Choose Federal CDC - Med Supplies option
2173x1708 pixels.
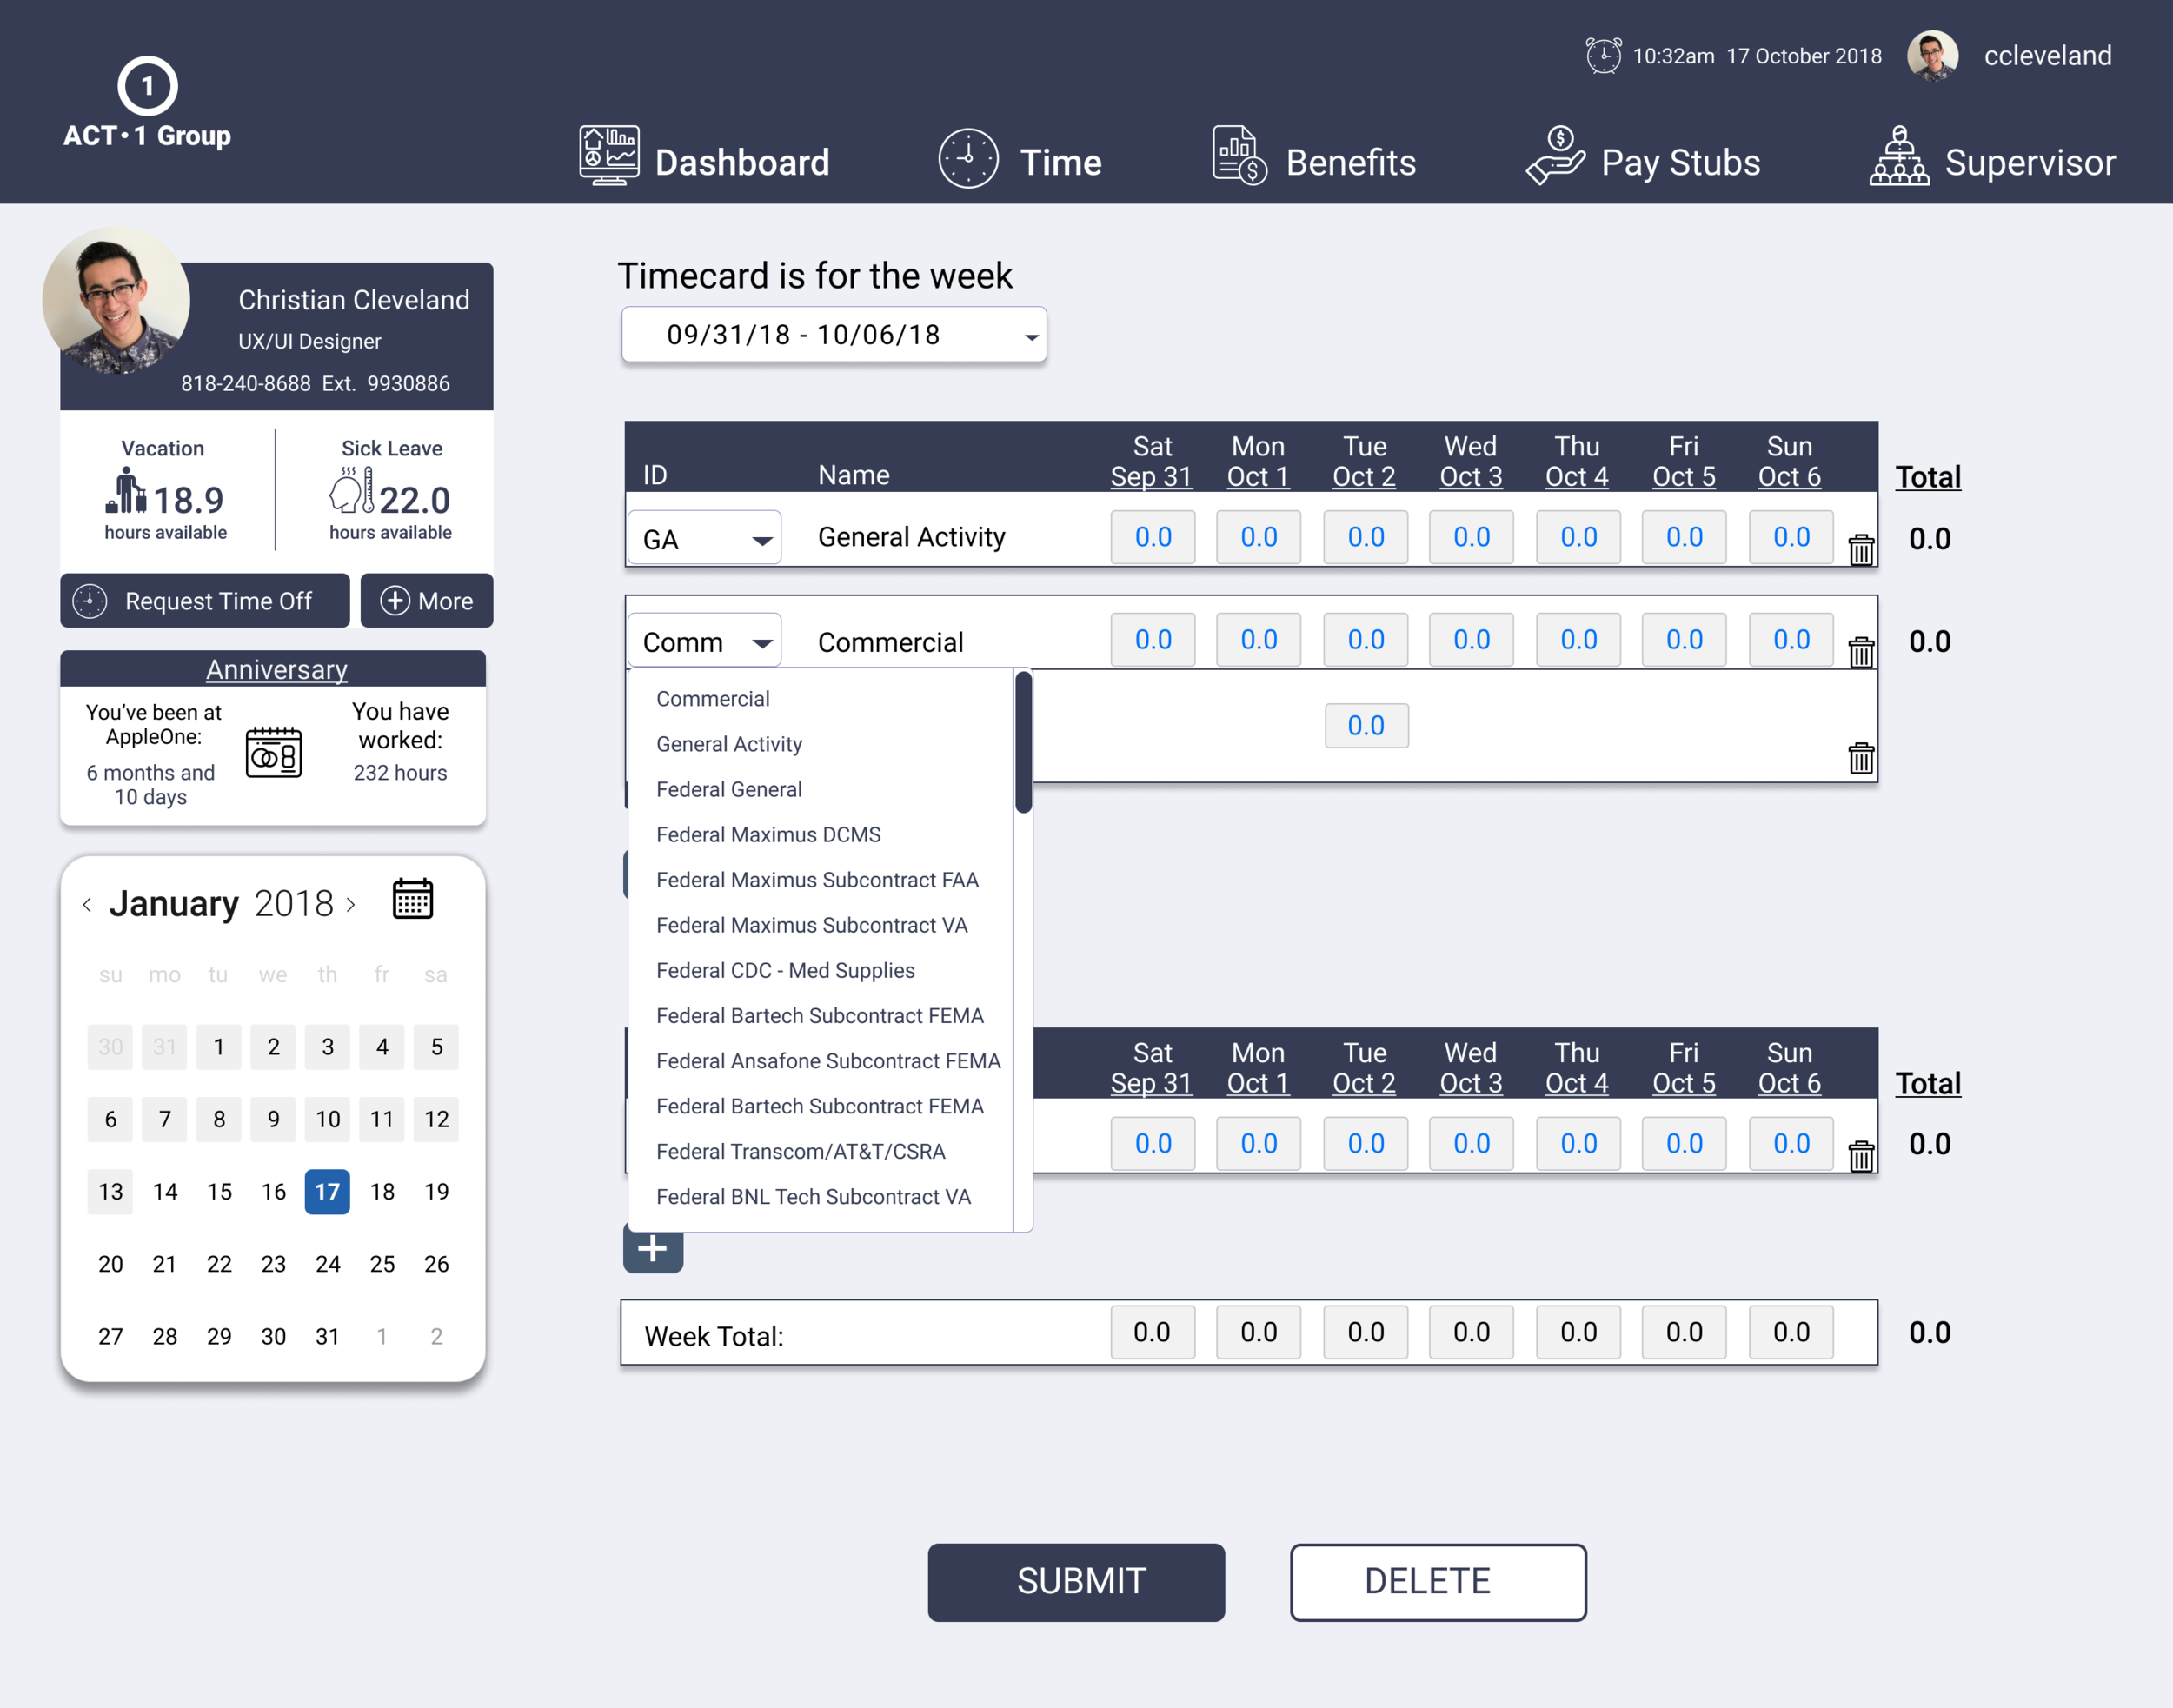click(x=785, y=970)
